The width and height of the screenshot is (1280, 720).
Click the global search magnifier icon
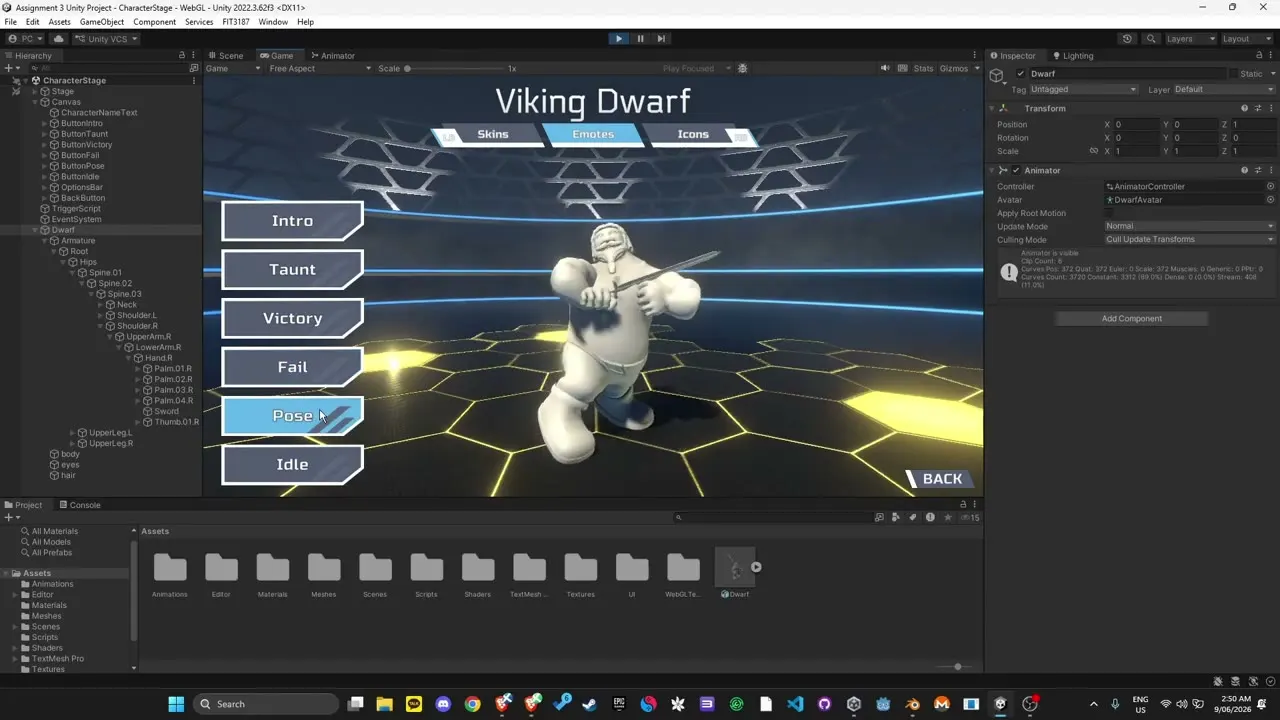[x=1149, y=39]
